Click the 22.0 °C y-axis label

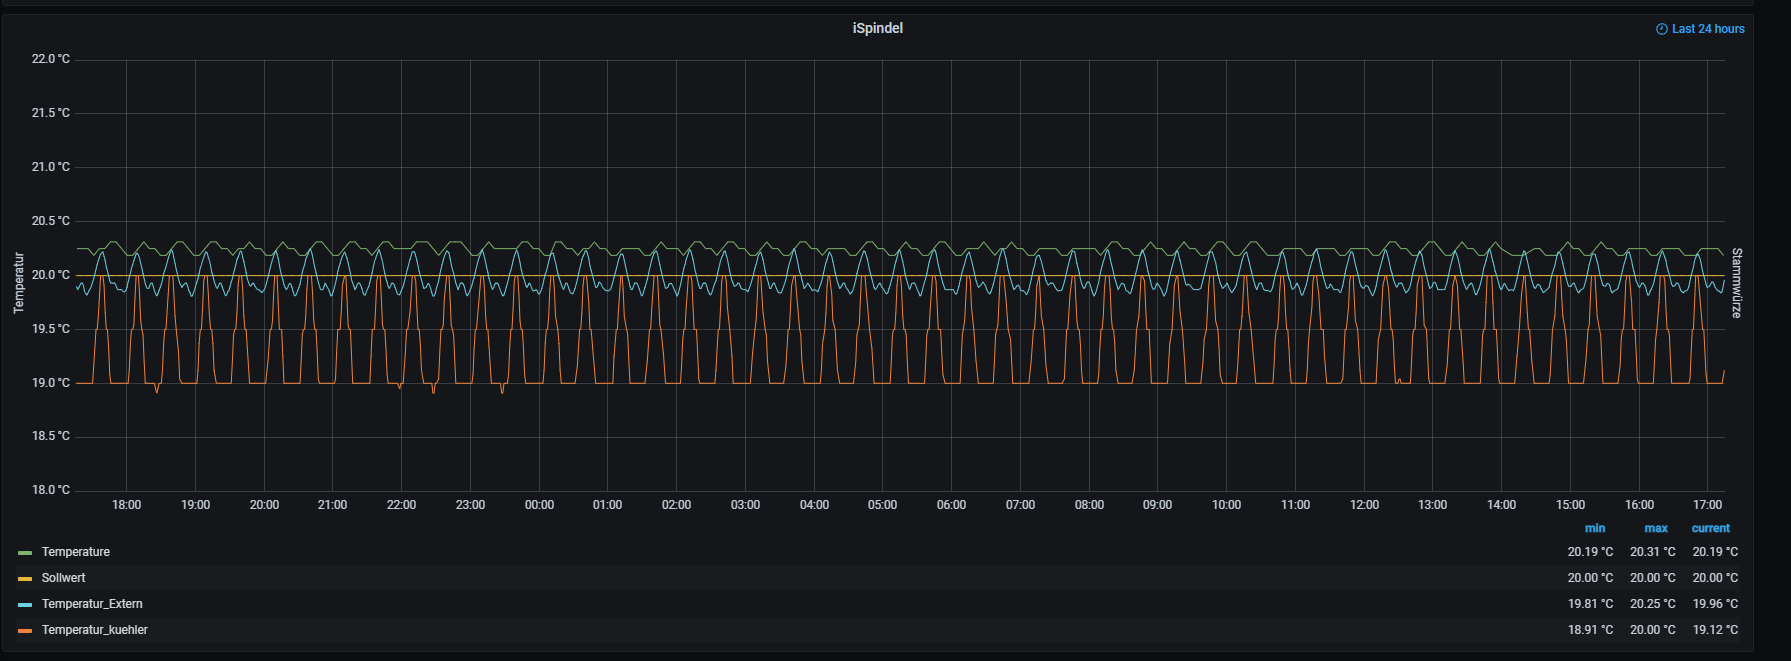point(51,59)
